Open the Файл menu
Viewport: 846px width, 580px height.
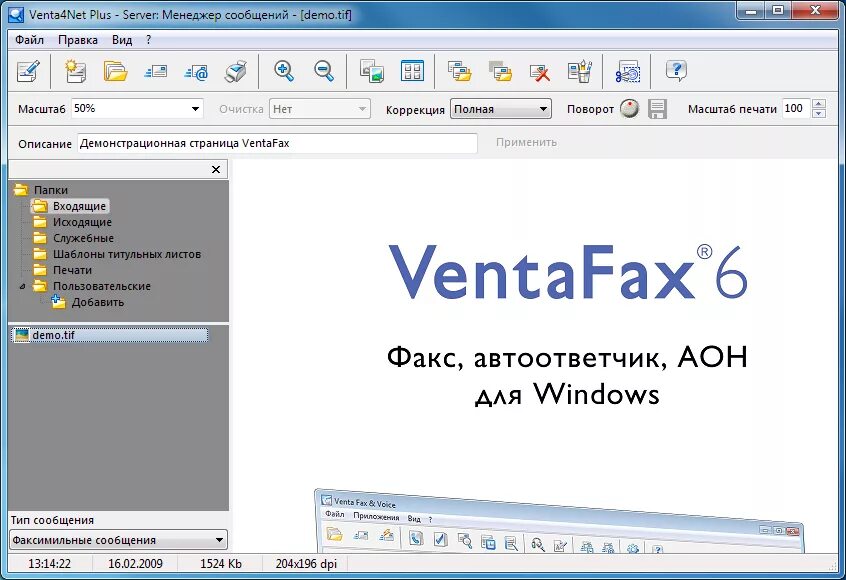pyautogui.click(x=29, y=40)
